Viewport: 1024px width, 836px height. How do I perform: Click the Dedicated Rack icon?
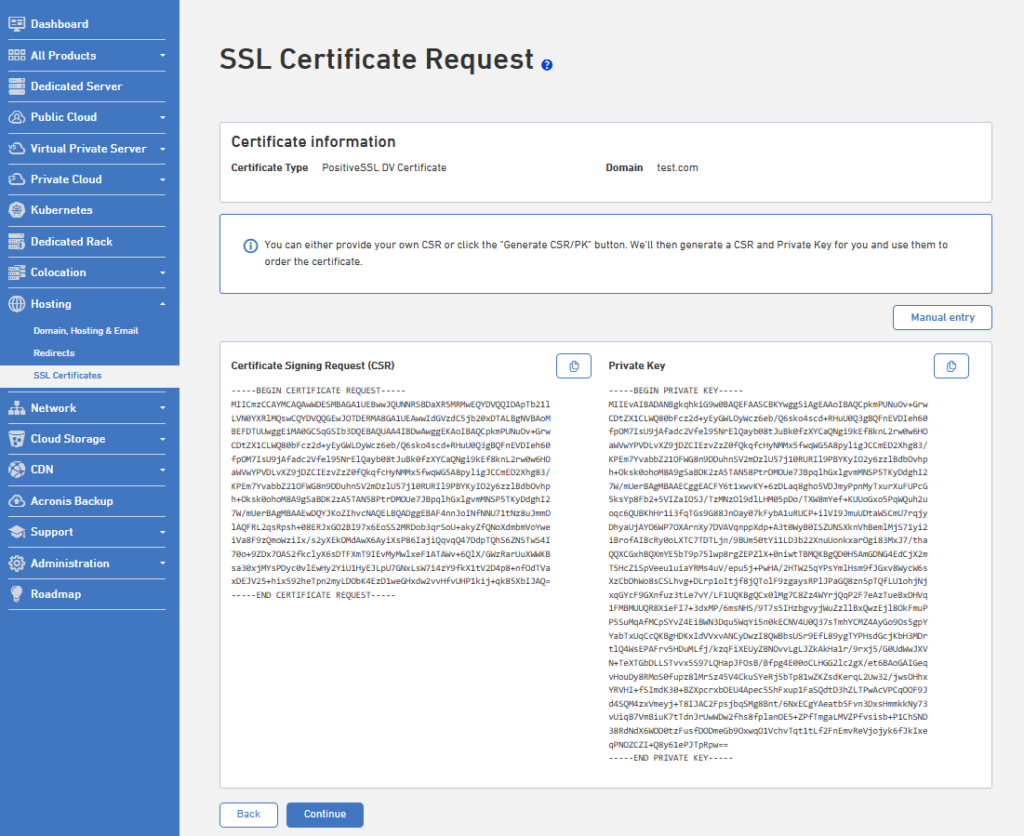click(x=17, y=242)
